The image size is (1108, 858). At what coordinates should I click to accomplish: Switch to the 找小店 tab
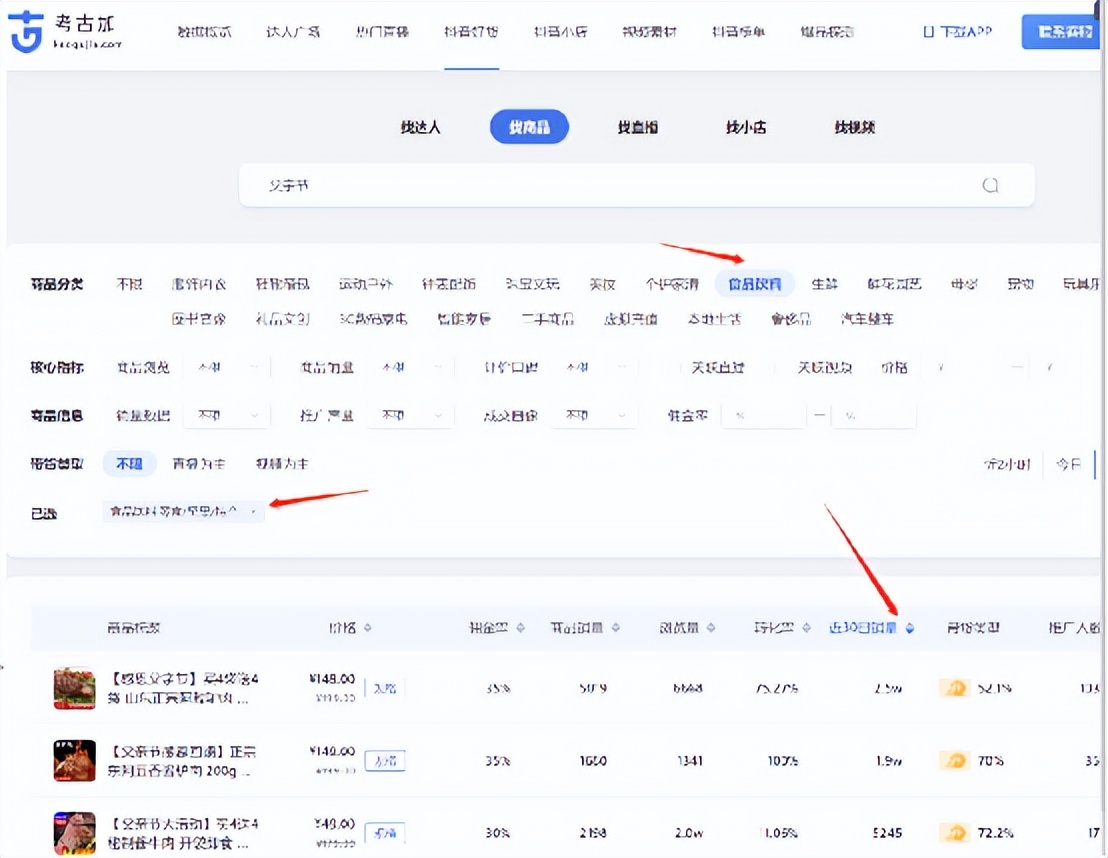[x=746, y=127]
